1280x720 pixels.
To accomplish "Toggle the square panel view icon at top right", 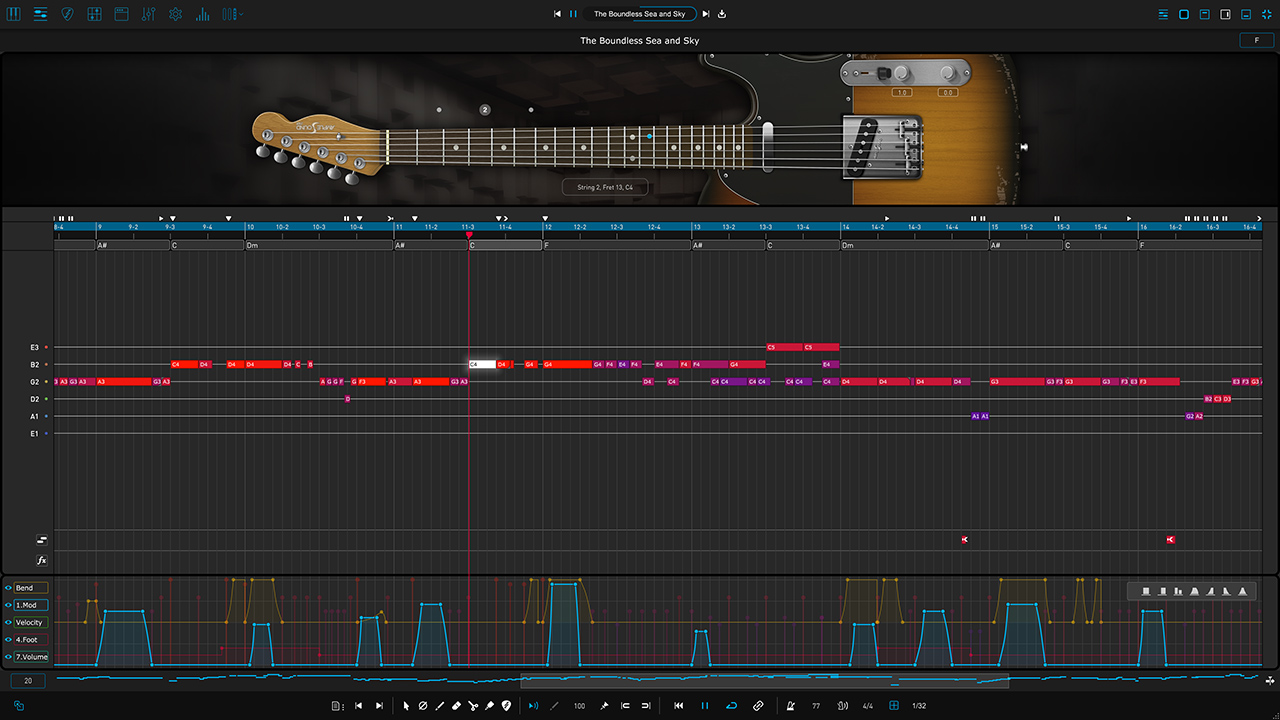I will tap(1184, 14).
